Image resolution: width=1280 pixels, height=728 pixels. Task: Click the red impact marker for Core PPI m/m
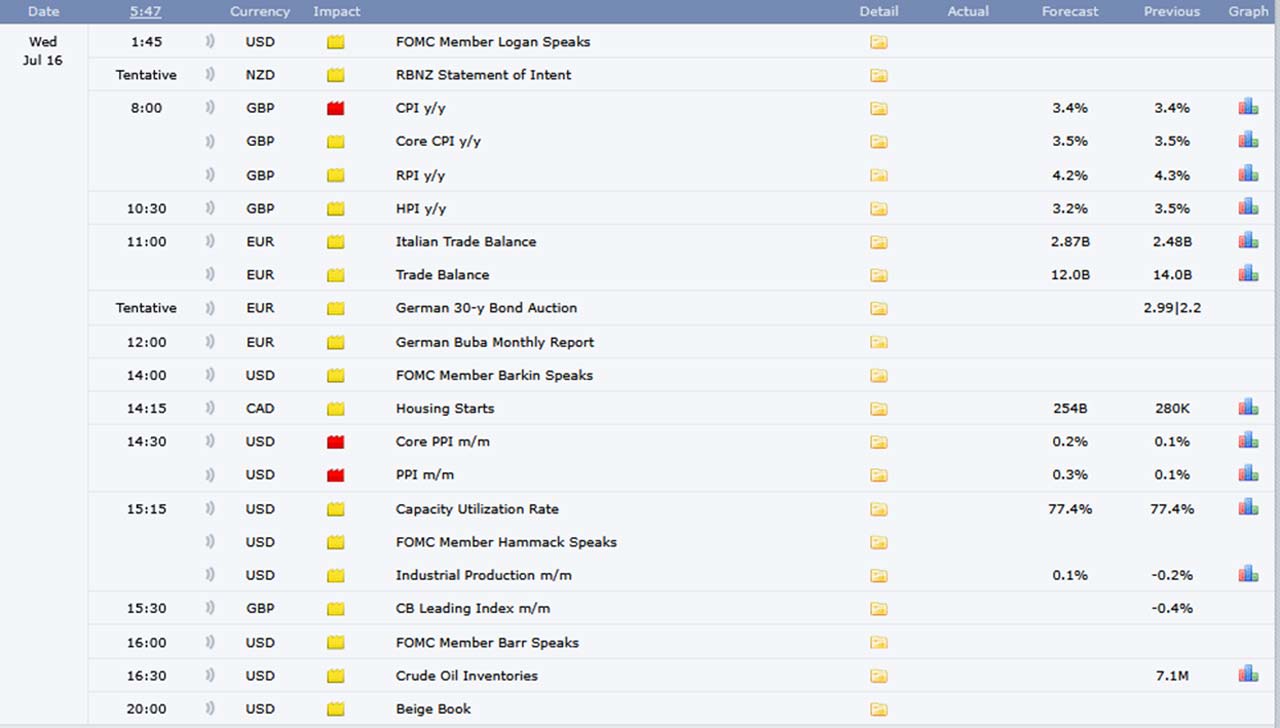tap(336, 442)
